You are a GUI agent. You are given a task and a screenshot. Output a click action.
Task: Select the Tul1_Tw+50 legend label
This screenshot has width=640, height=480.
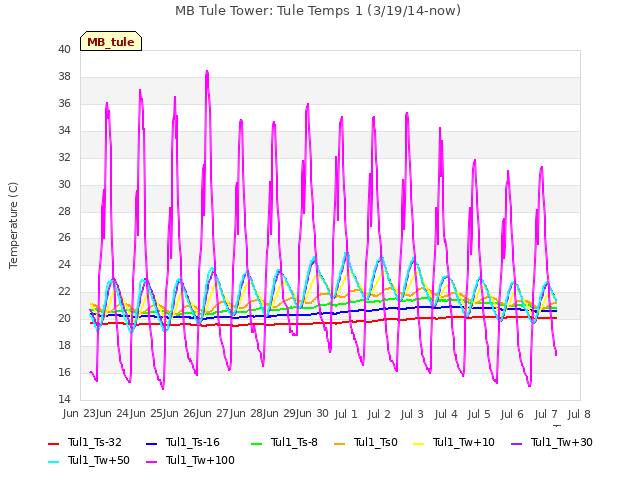[99, 460]
